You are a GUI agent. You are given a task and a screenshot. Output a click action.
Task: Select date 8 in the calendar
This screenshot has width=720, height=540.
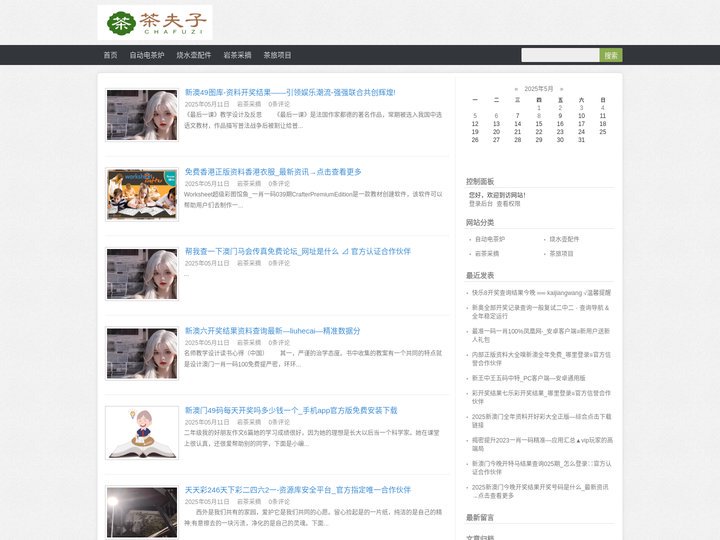pyautogui.click(x=539, y=116)
